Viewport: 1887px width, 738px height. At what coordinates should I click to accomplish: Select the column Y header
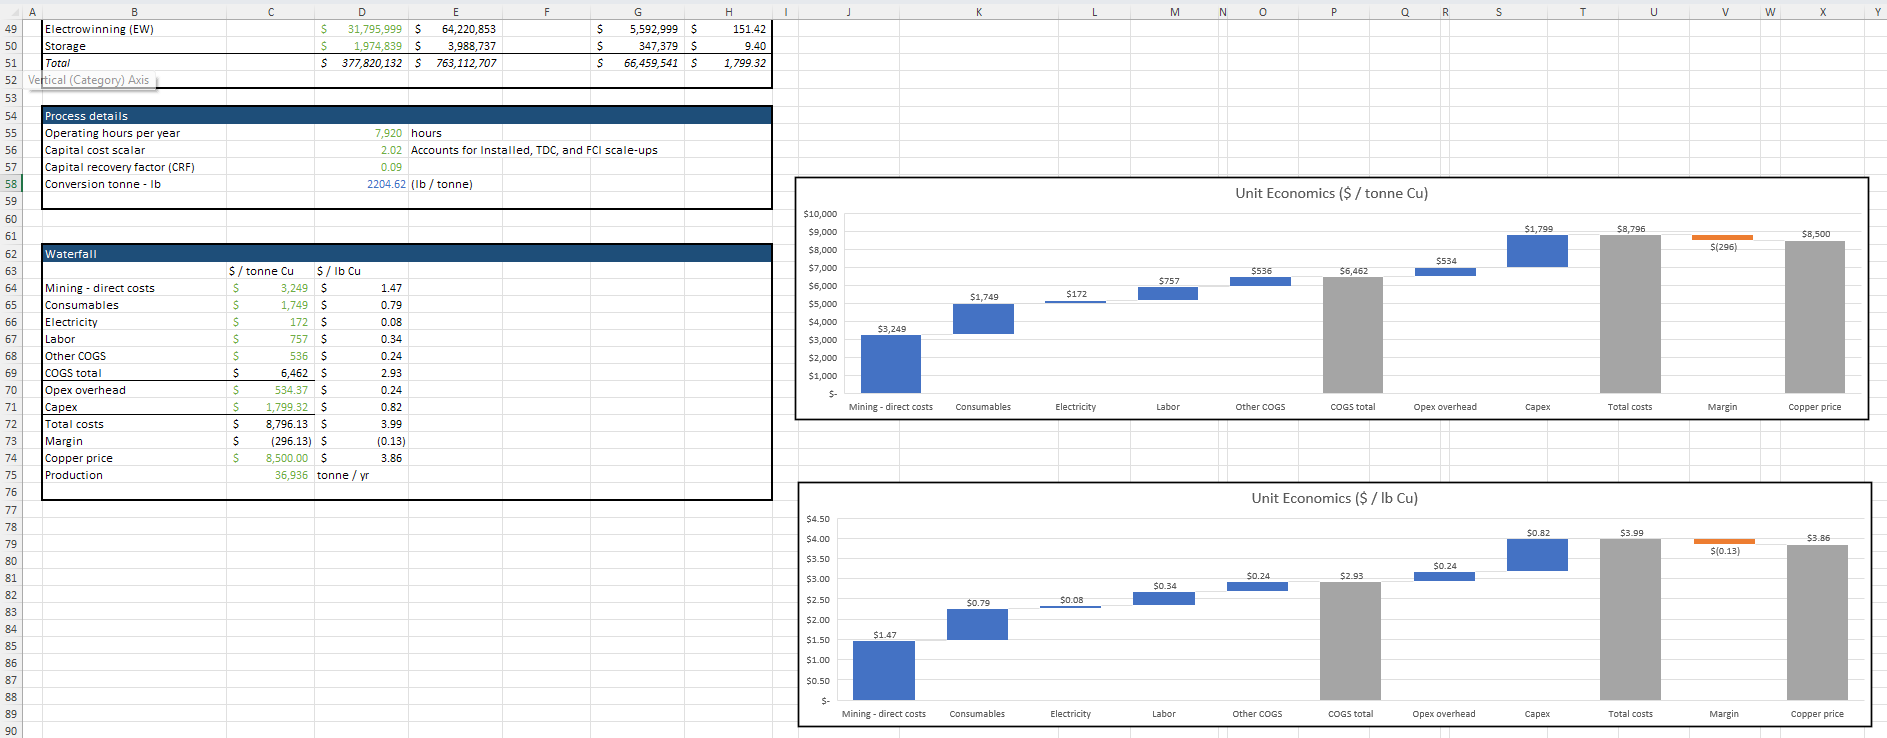point(1877,12)
